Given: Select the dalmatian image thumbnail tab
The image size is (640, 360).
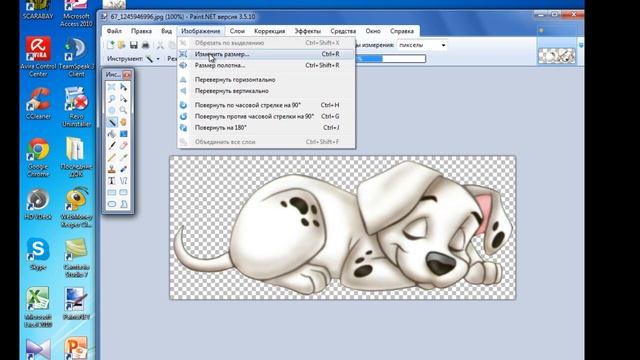Looking at the screenshot, I should point(557,56).
